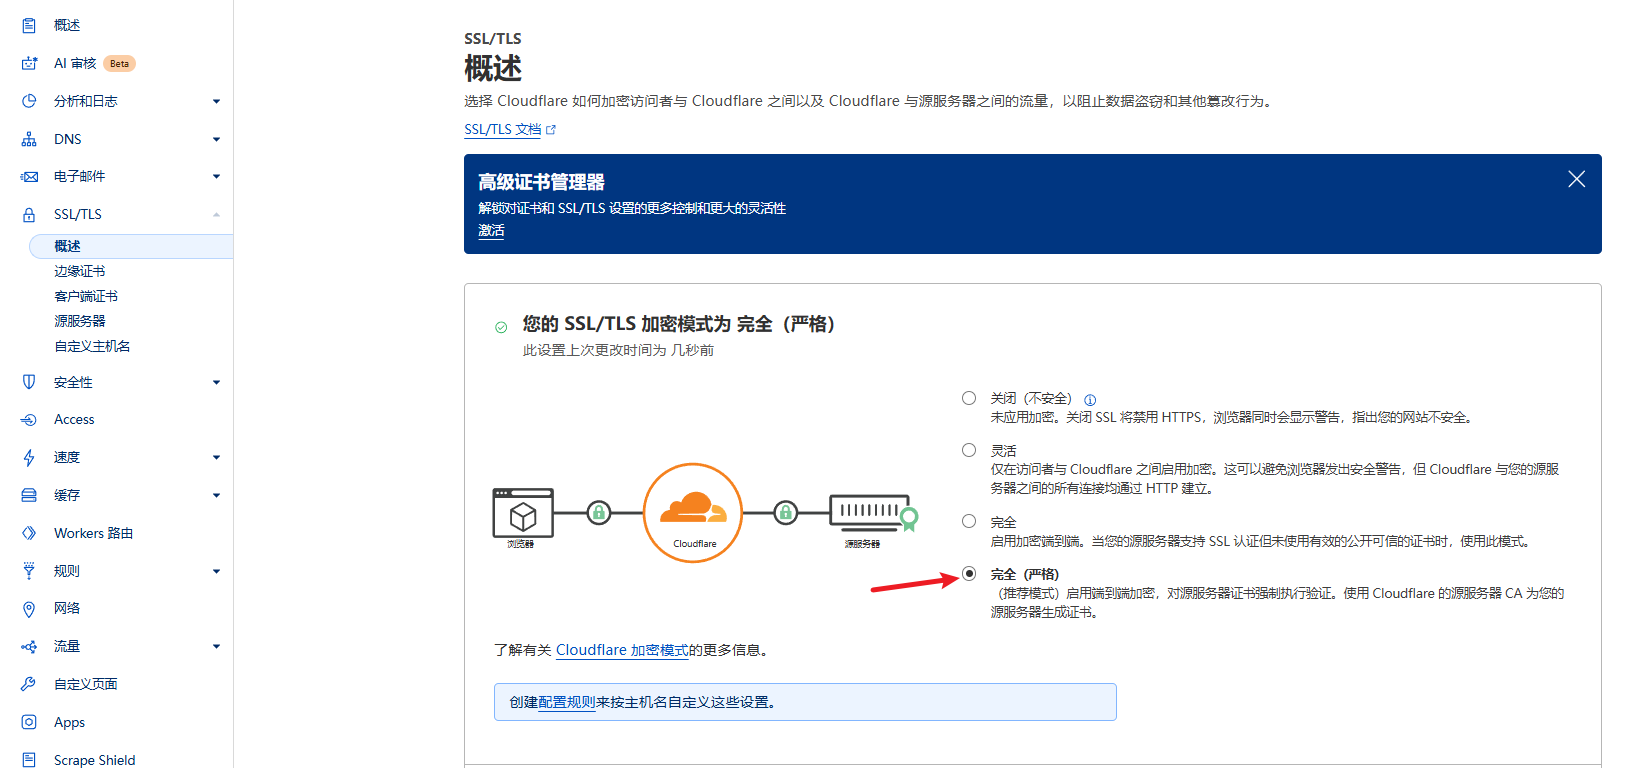The height and width of the screenshot is (768, 1645).
Task: Click the Workers 路由 diamond icon
Action: (29, 533)
